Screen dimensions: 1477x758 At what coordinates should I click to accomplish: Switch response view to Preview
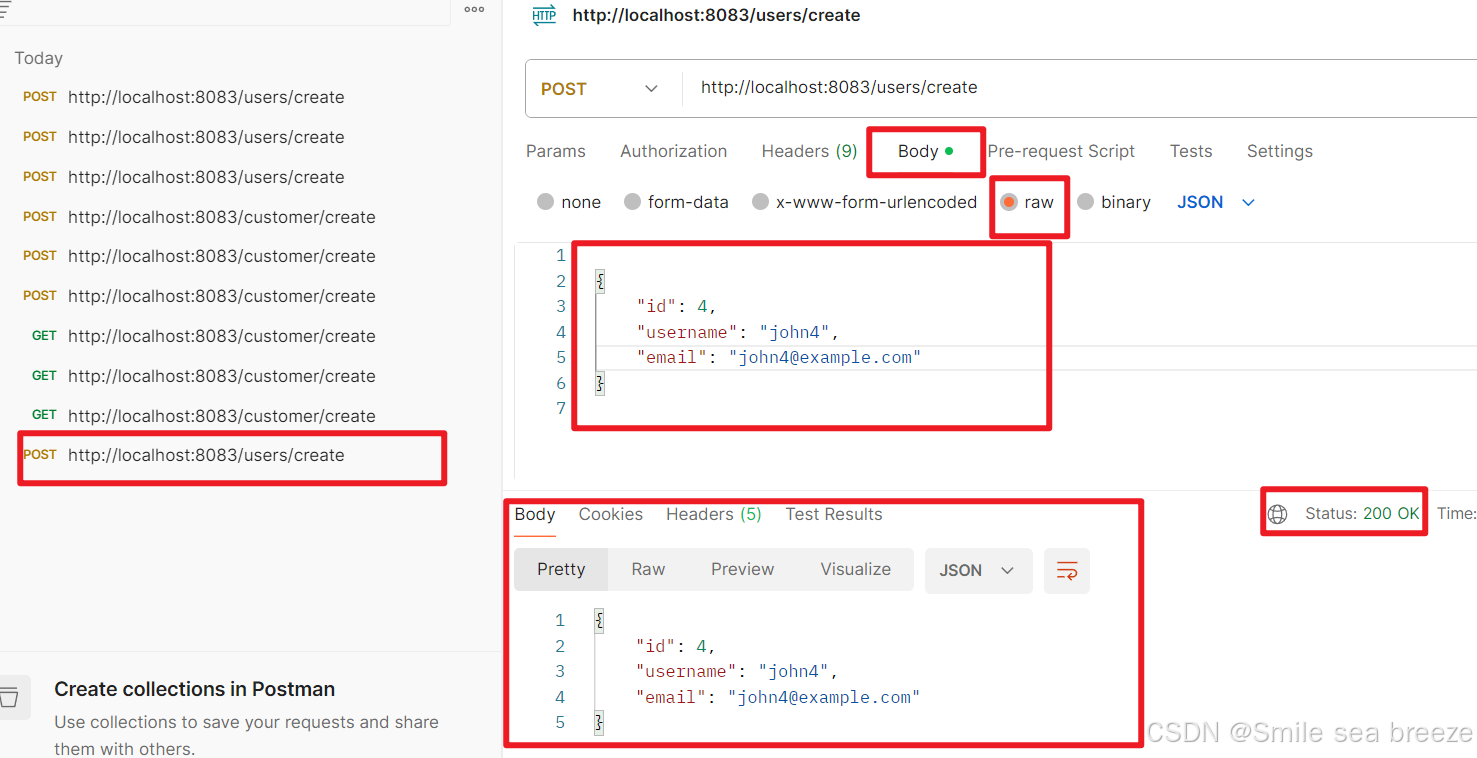743,569
